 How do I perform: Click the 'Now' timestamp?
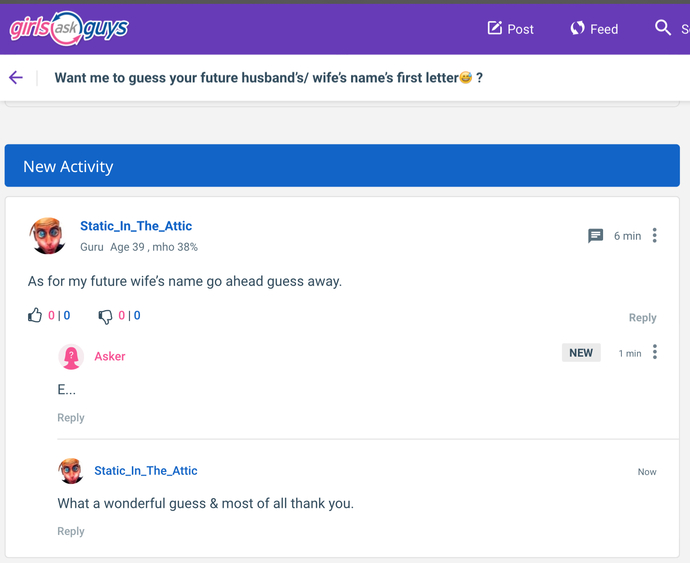(647, 472)
